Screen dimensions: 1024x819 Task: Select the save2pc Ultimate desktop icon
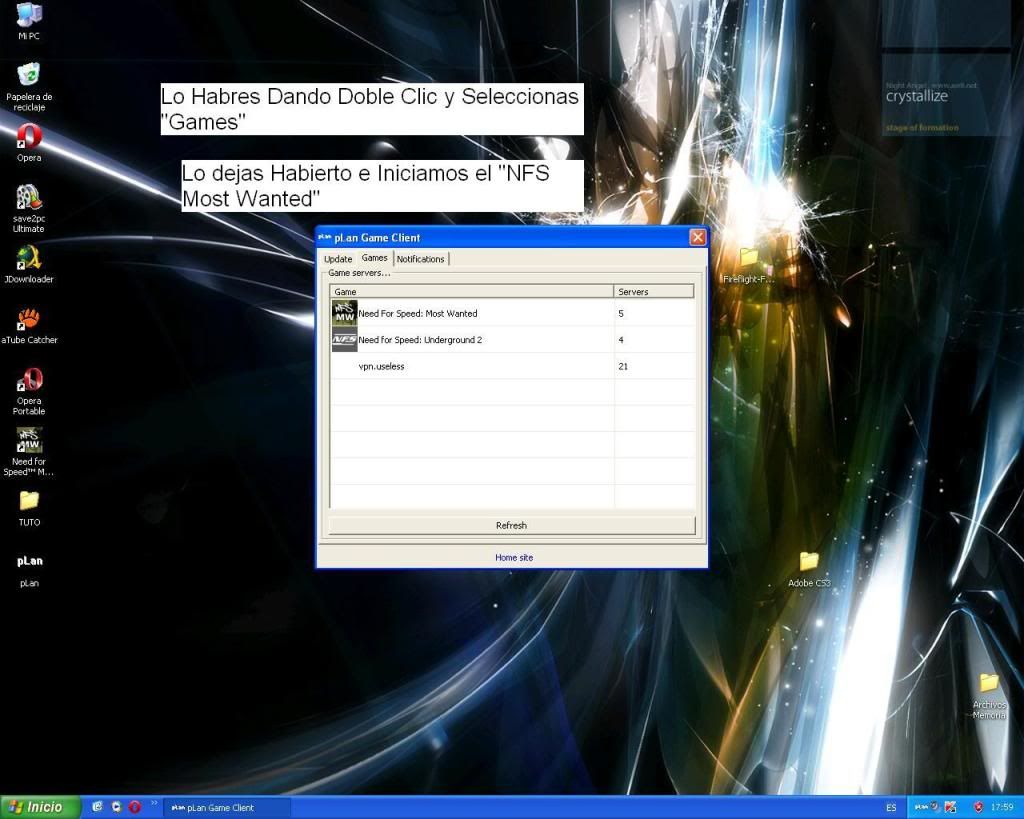(x=29, y=208)
